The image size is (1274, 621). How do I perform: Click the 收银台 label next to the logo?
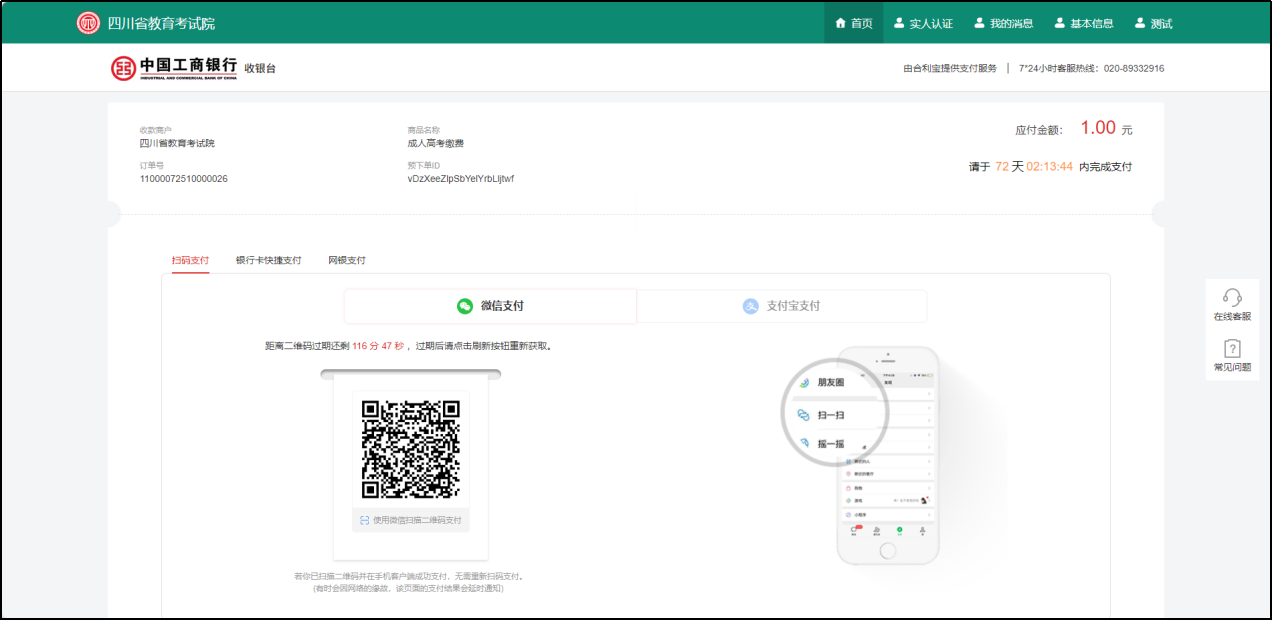[x=260, y=68]
